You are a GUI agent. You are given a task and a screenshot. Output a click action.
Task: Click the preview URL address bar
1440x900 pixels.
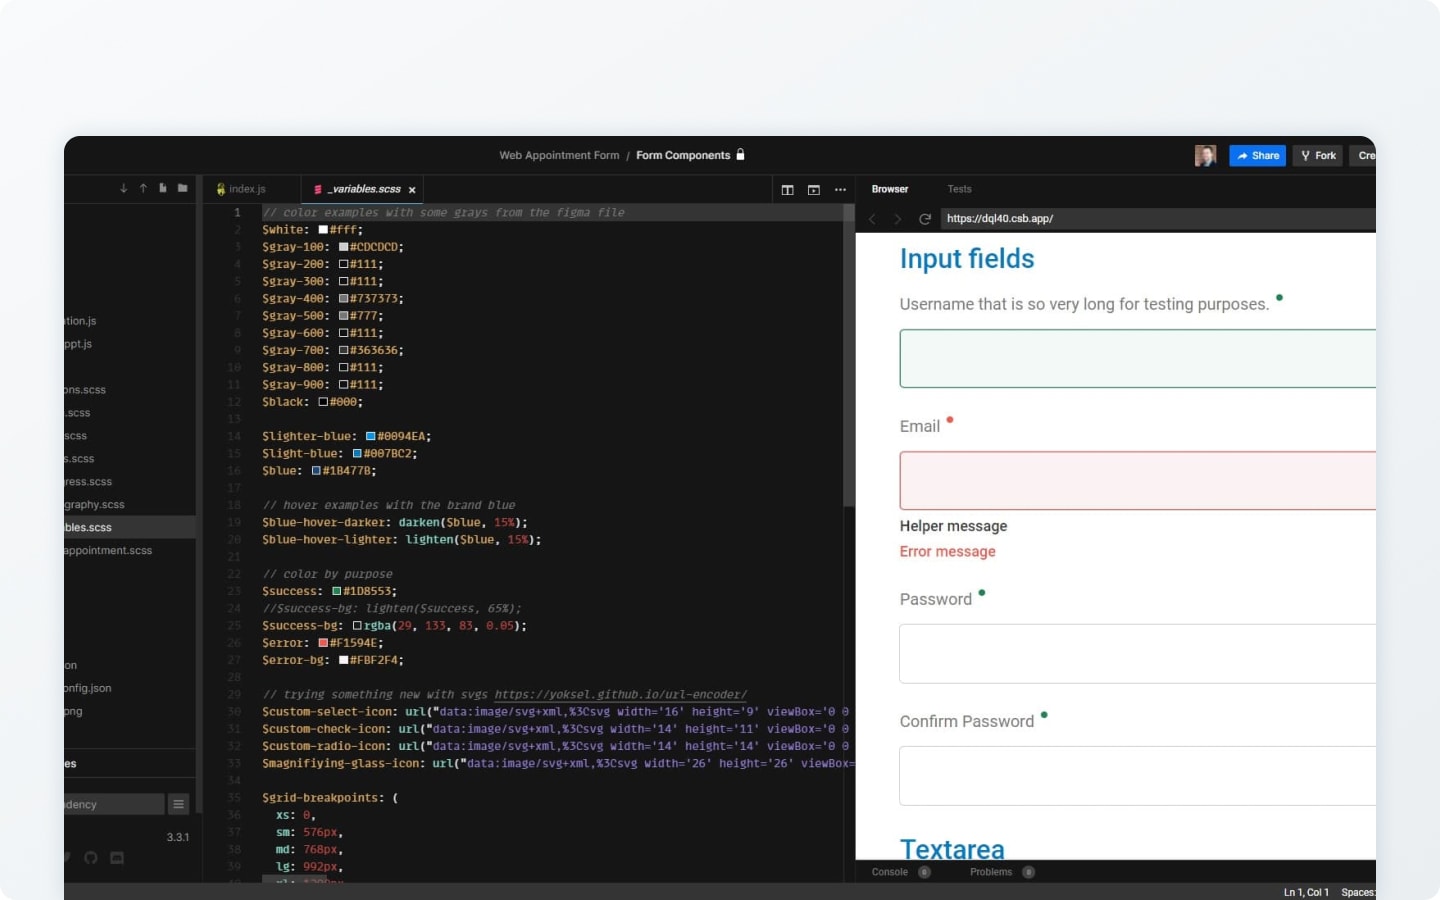[x=1157, y=219]
